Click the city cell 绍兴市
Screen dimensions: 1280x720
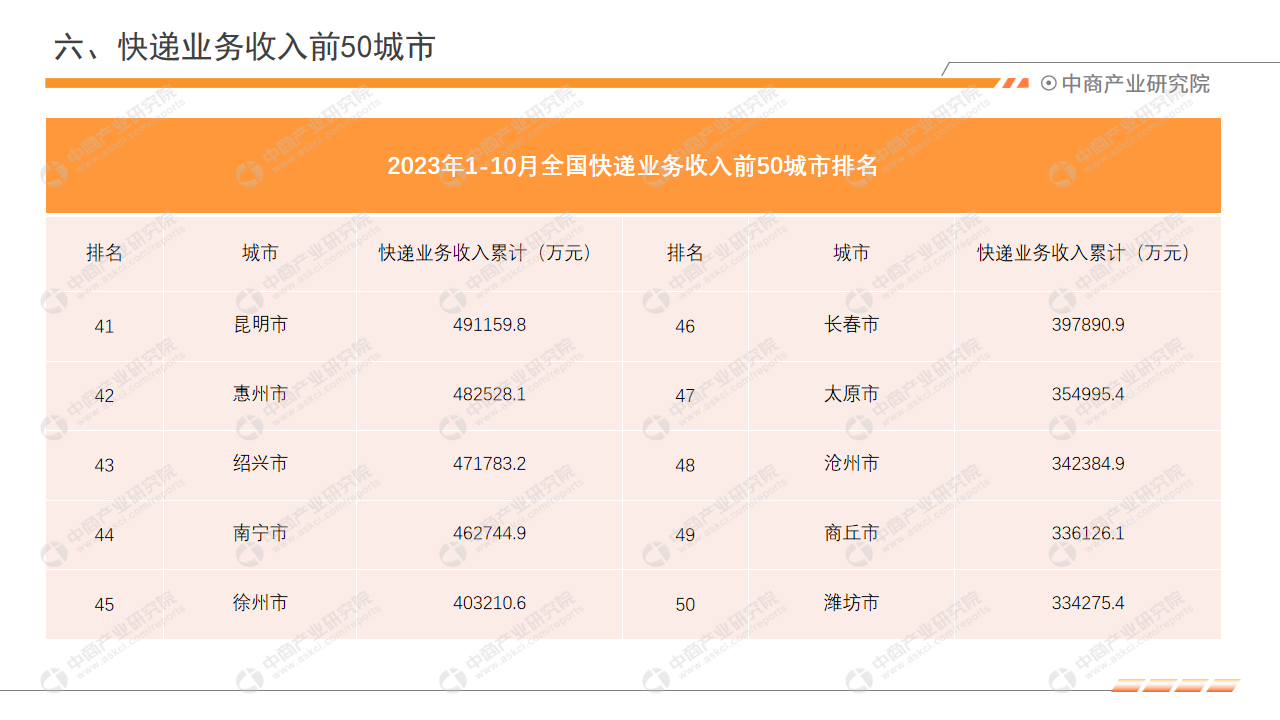point(260,464)
